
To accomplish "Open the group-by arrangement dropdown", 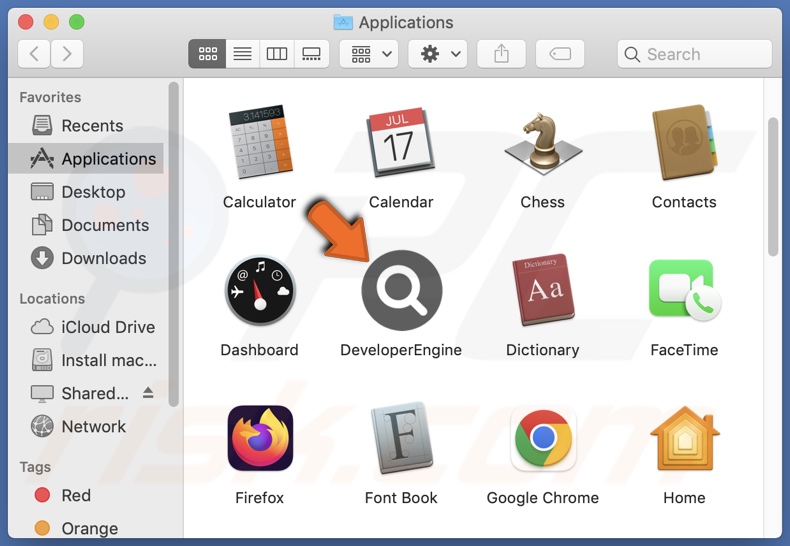I will coord(369,53).
